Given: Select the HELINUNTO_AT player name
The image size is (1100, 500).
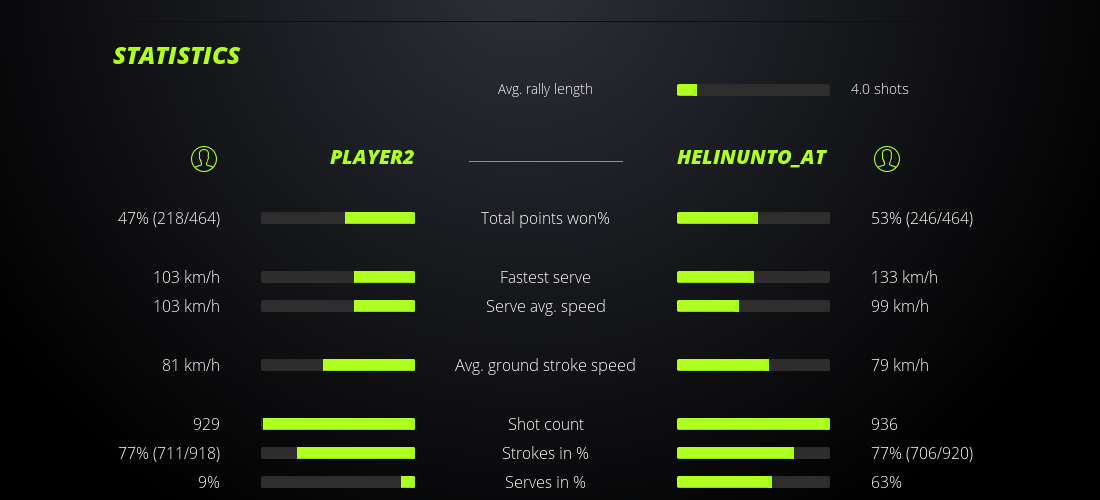Looking at the screenshot, I should pyautogui.click(x=751, y=157).
